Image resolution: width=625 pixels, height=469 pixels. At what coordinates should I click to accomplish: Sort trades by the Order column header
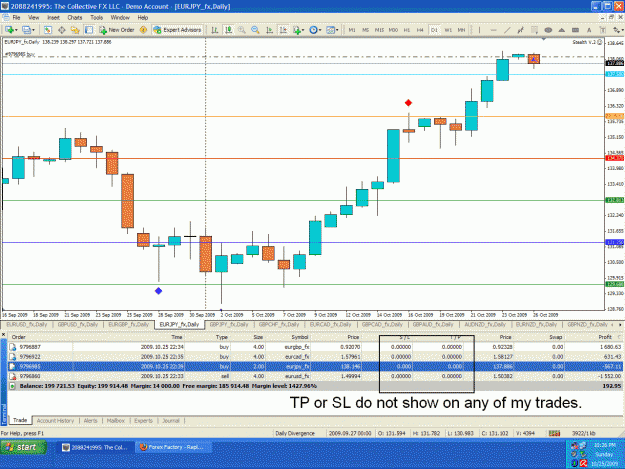coord(19,337)
